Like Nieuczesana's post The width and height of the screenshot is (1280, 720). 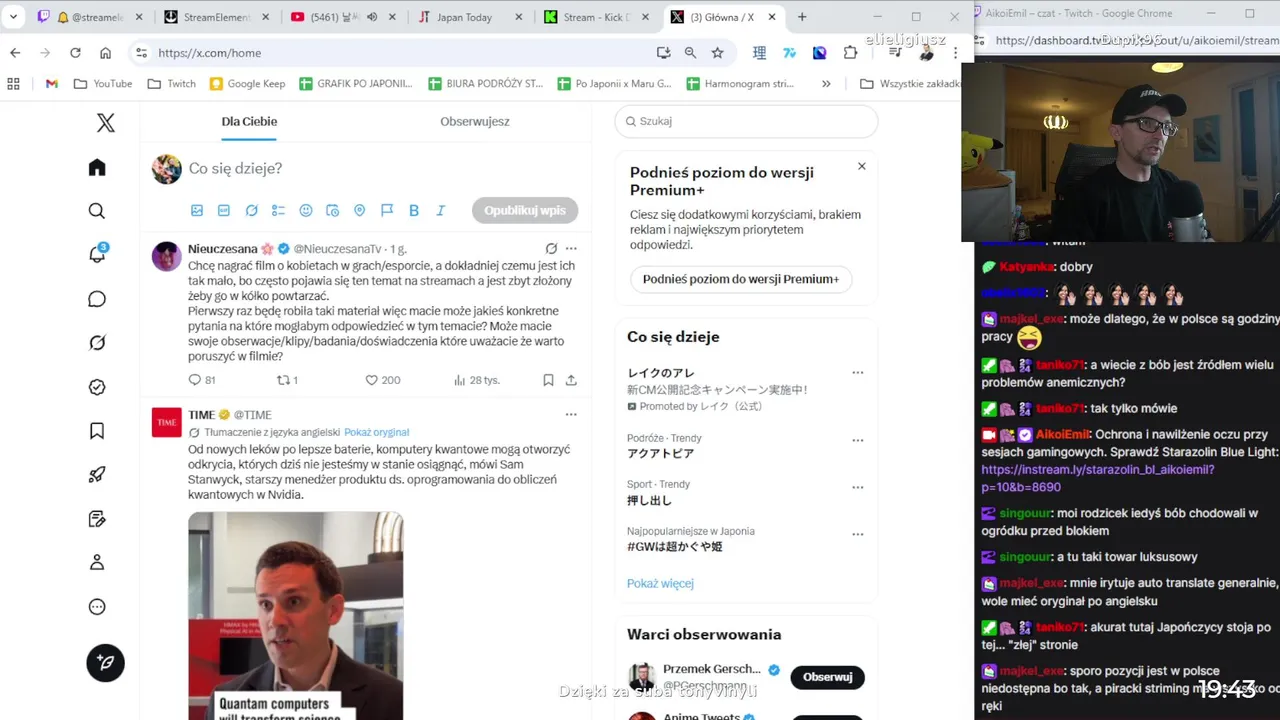point(382,380)
